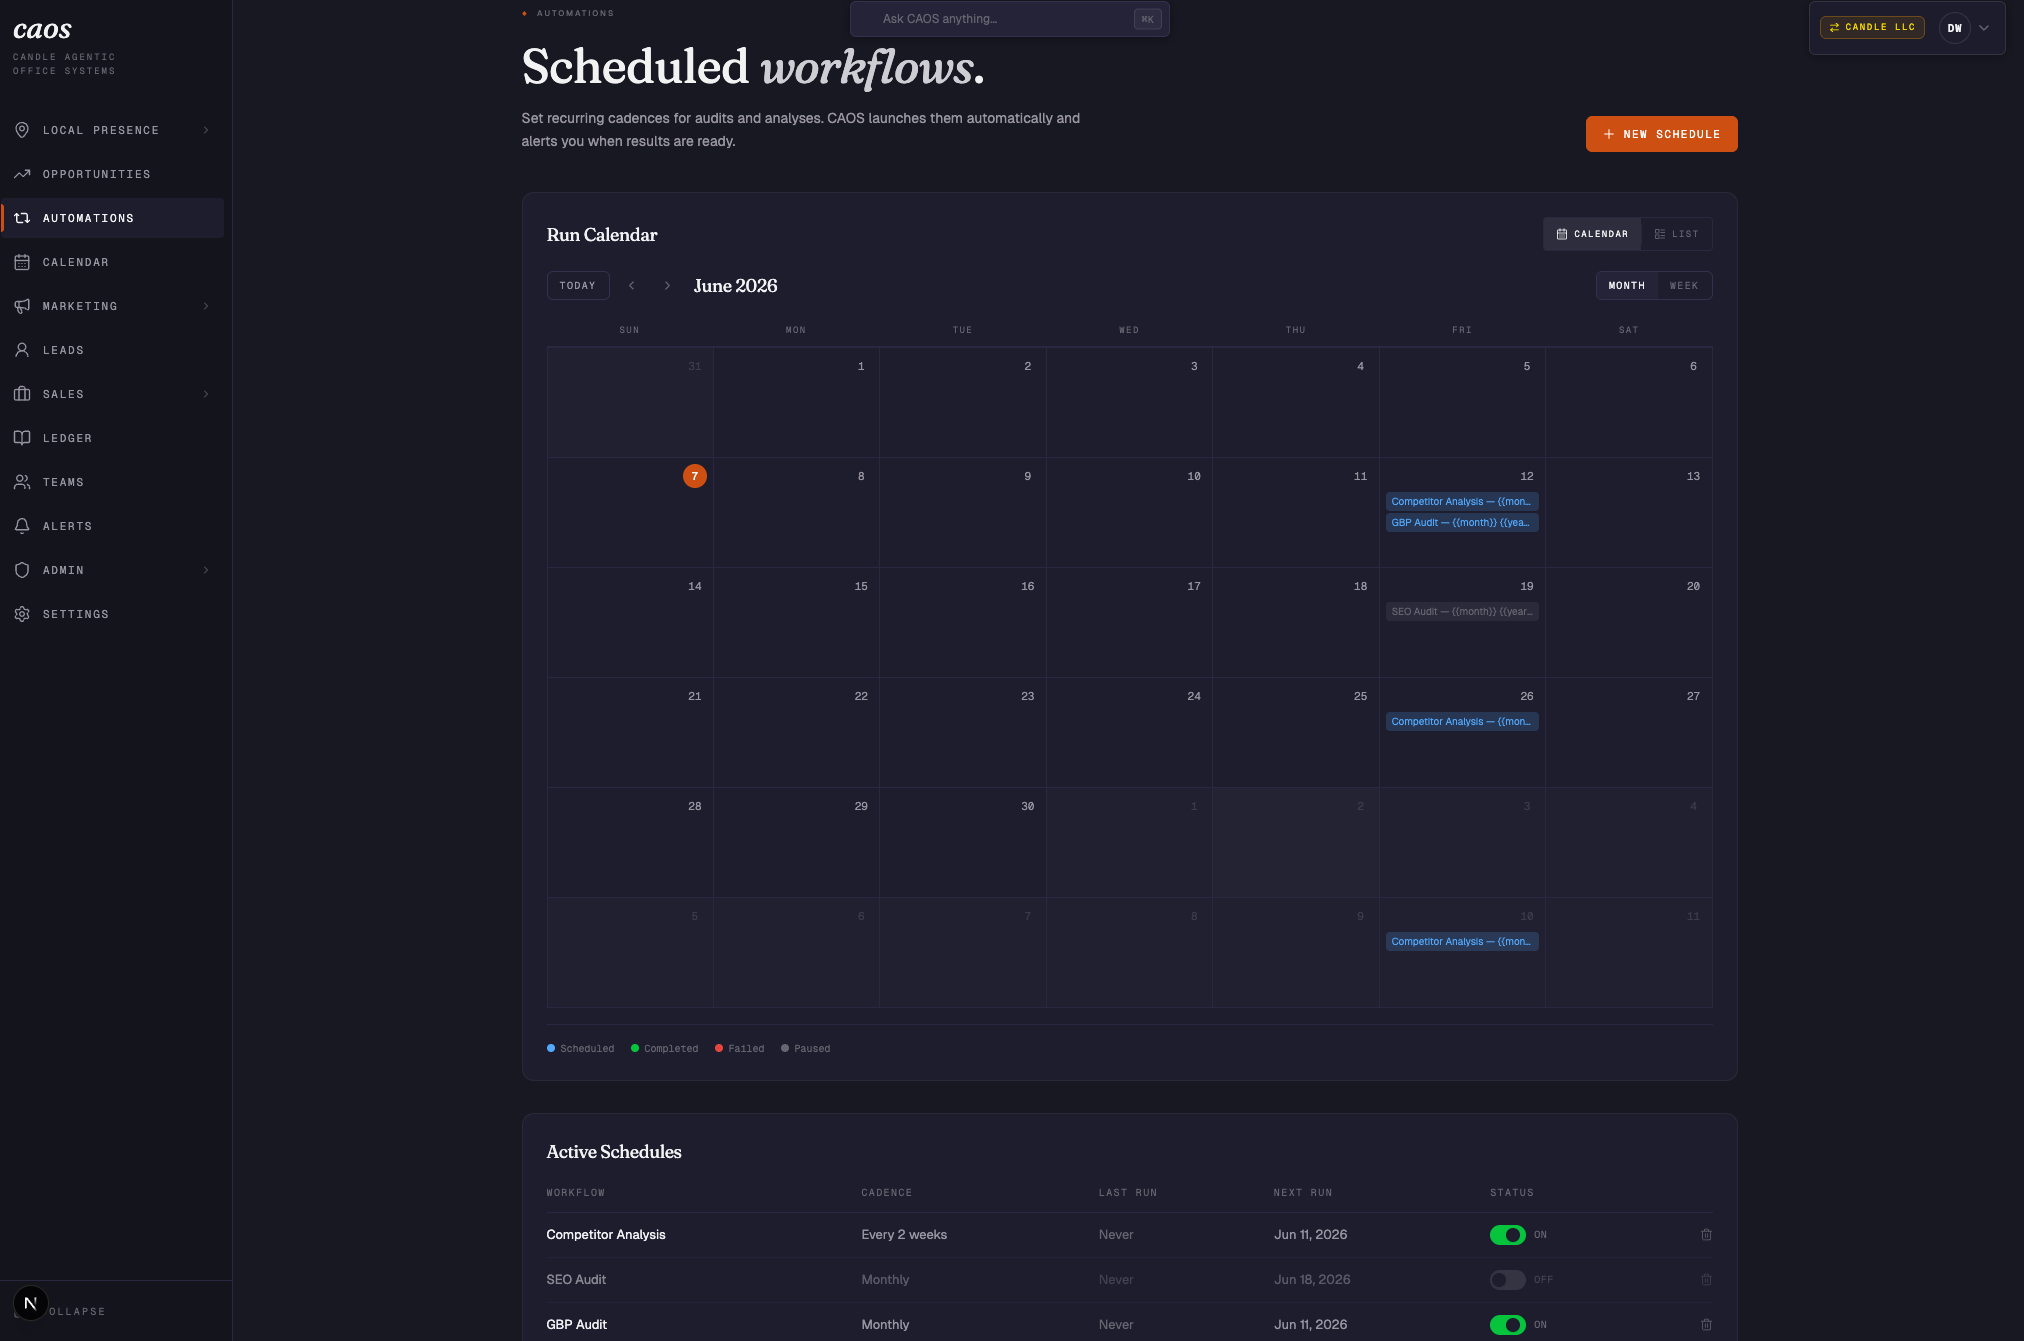Viewport: 2024px width, 1341px height.
Task: Click the DW user avatar
Action: pos(1954,28)
